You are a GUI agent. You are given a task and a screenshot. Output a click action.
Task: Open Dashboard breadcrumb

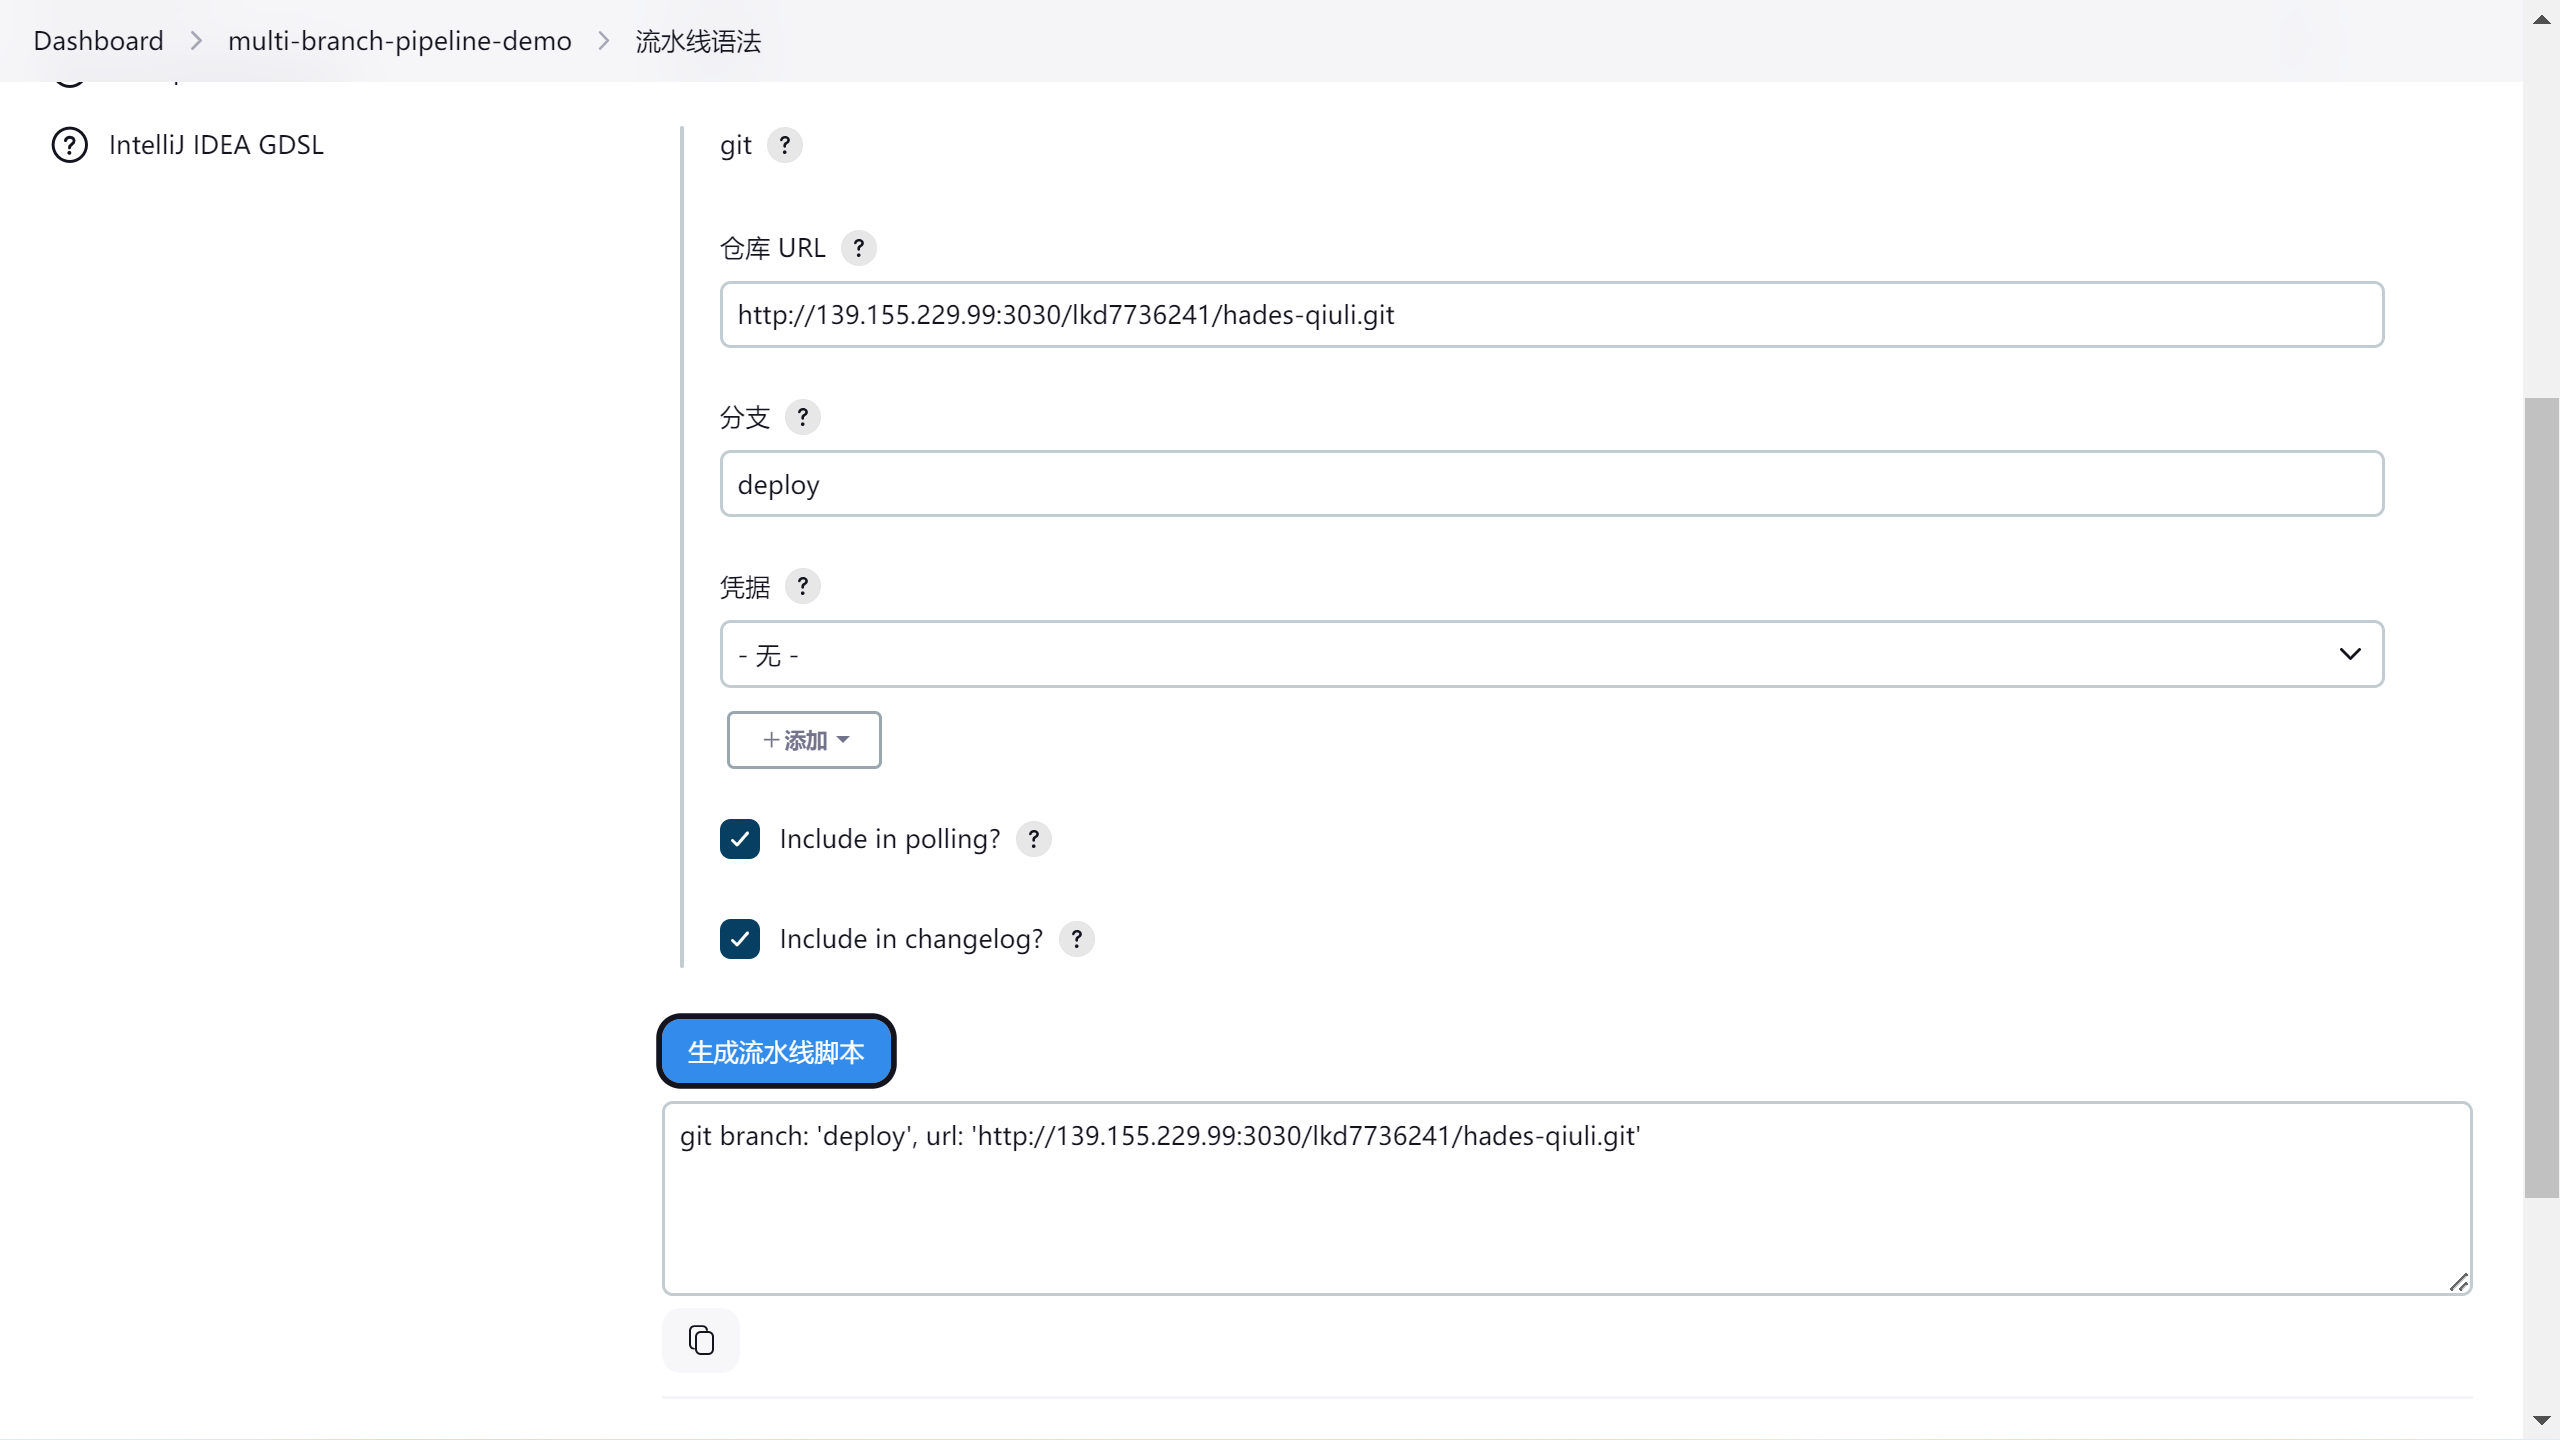pyautogui.click(x=98, y=41)
